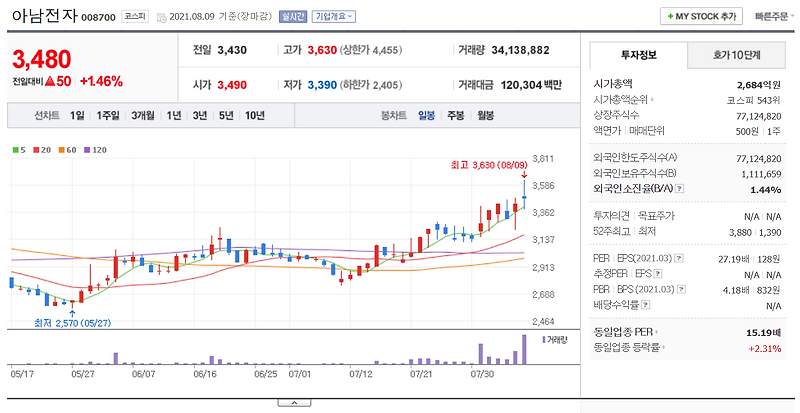Click the 코스피 market badge
This screenshot has width=800, height=413.
[135, 17]
